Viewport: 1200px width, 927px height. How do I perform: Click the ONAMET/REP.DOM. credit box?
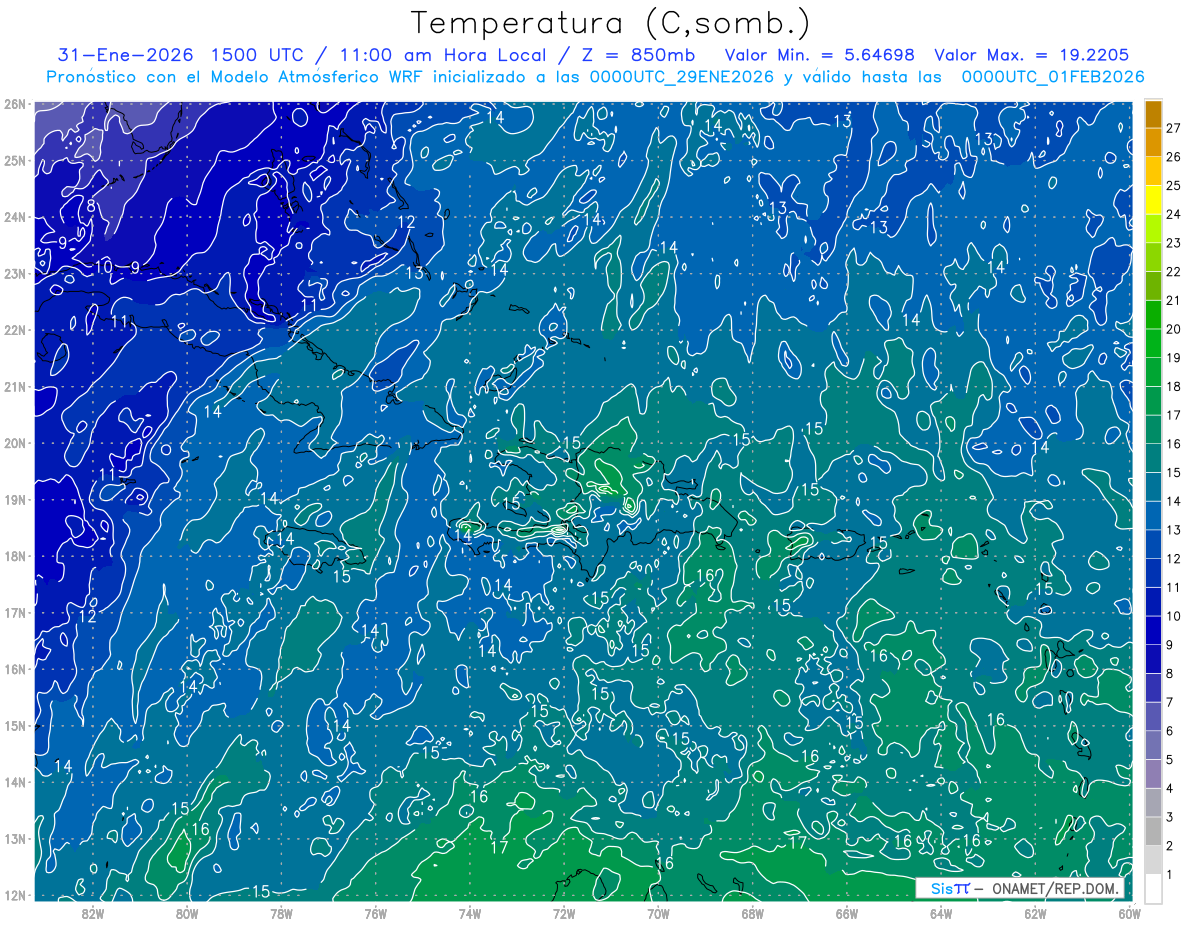[x=1020, y=889]
